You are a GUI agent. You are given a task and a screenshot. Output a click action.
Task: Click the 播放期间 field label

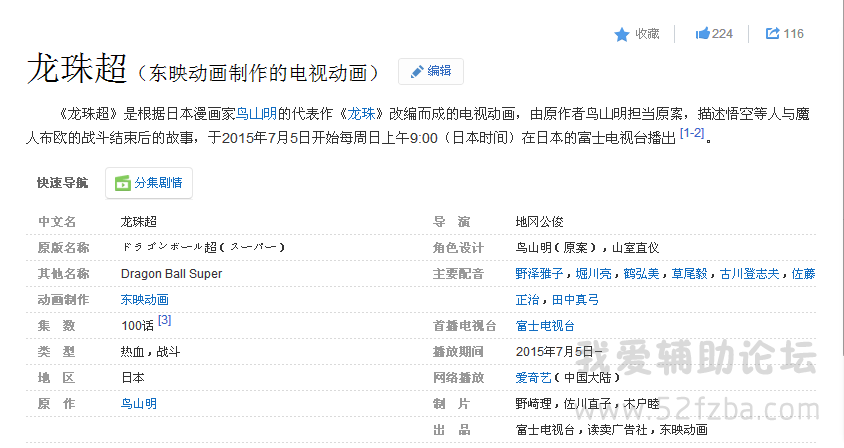(458, 352)
